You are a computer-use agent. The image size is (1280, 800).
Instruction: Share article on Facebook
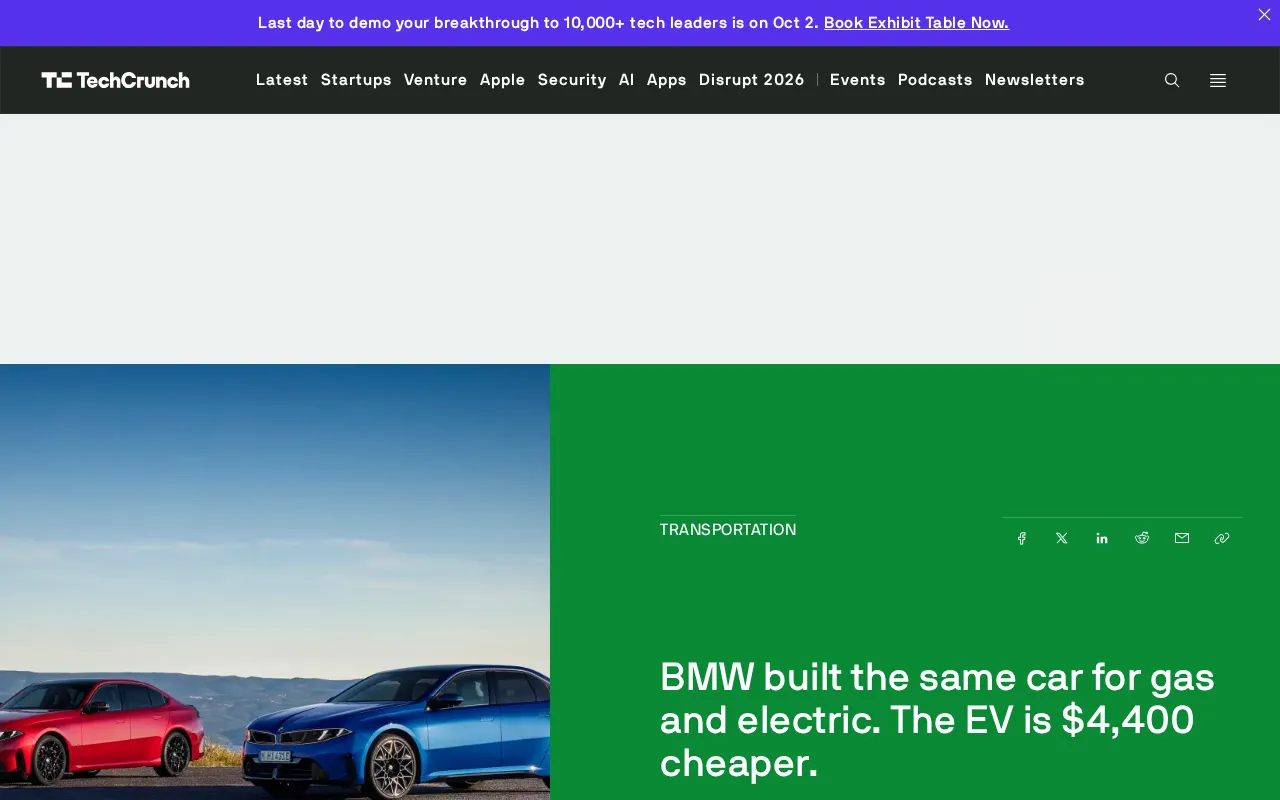[x=1022, y=538]
